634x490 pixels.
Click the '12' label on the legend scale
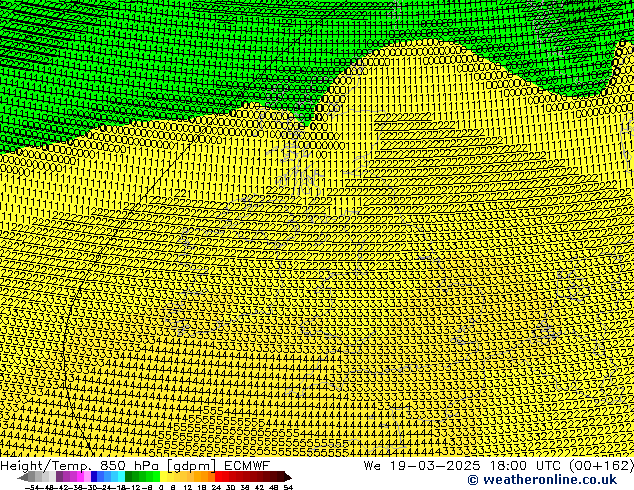[x=187, y=487]
